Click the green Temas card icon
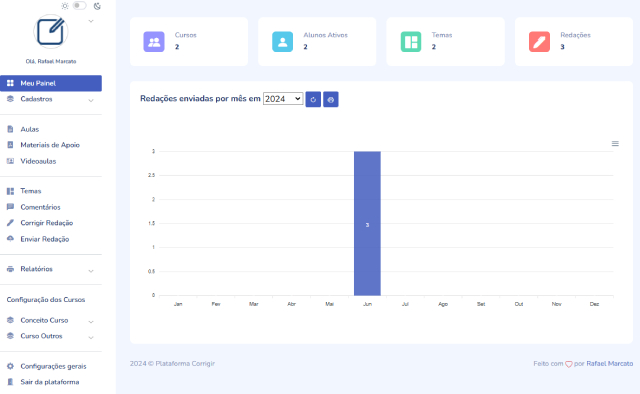Image resolution: width=640 pixels, height=394 pixels. 411,42
